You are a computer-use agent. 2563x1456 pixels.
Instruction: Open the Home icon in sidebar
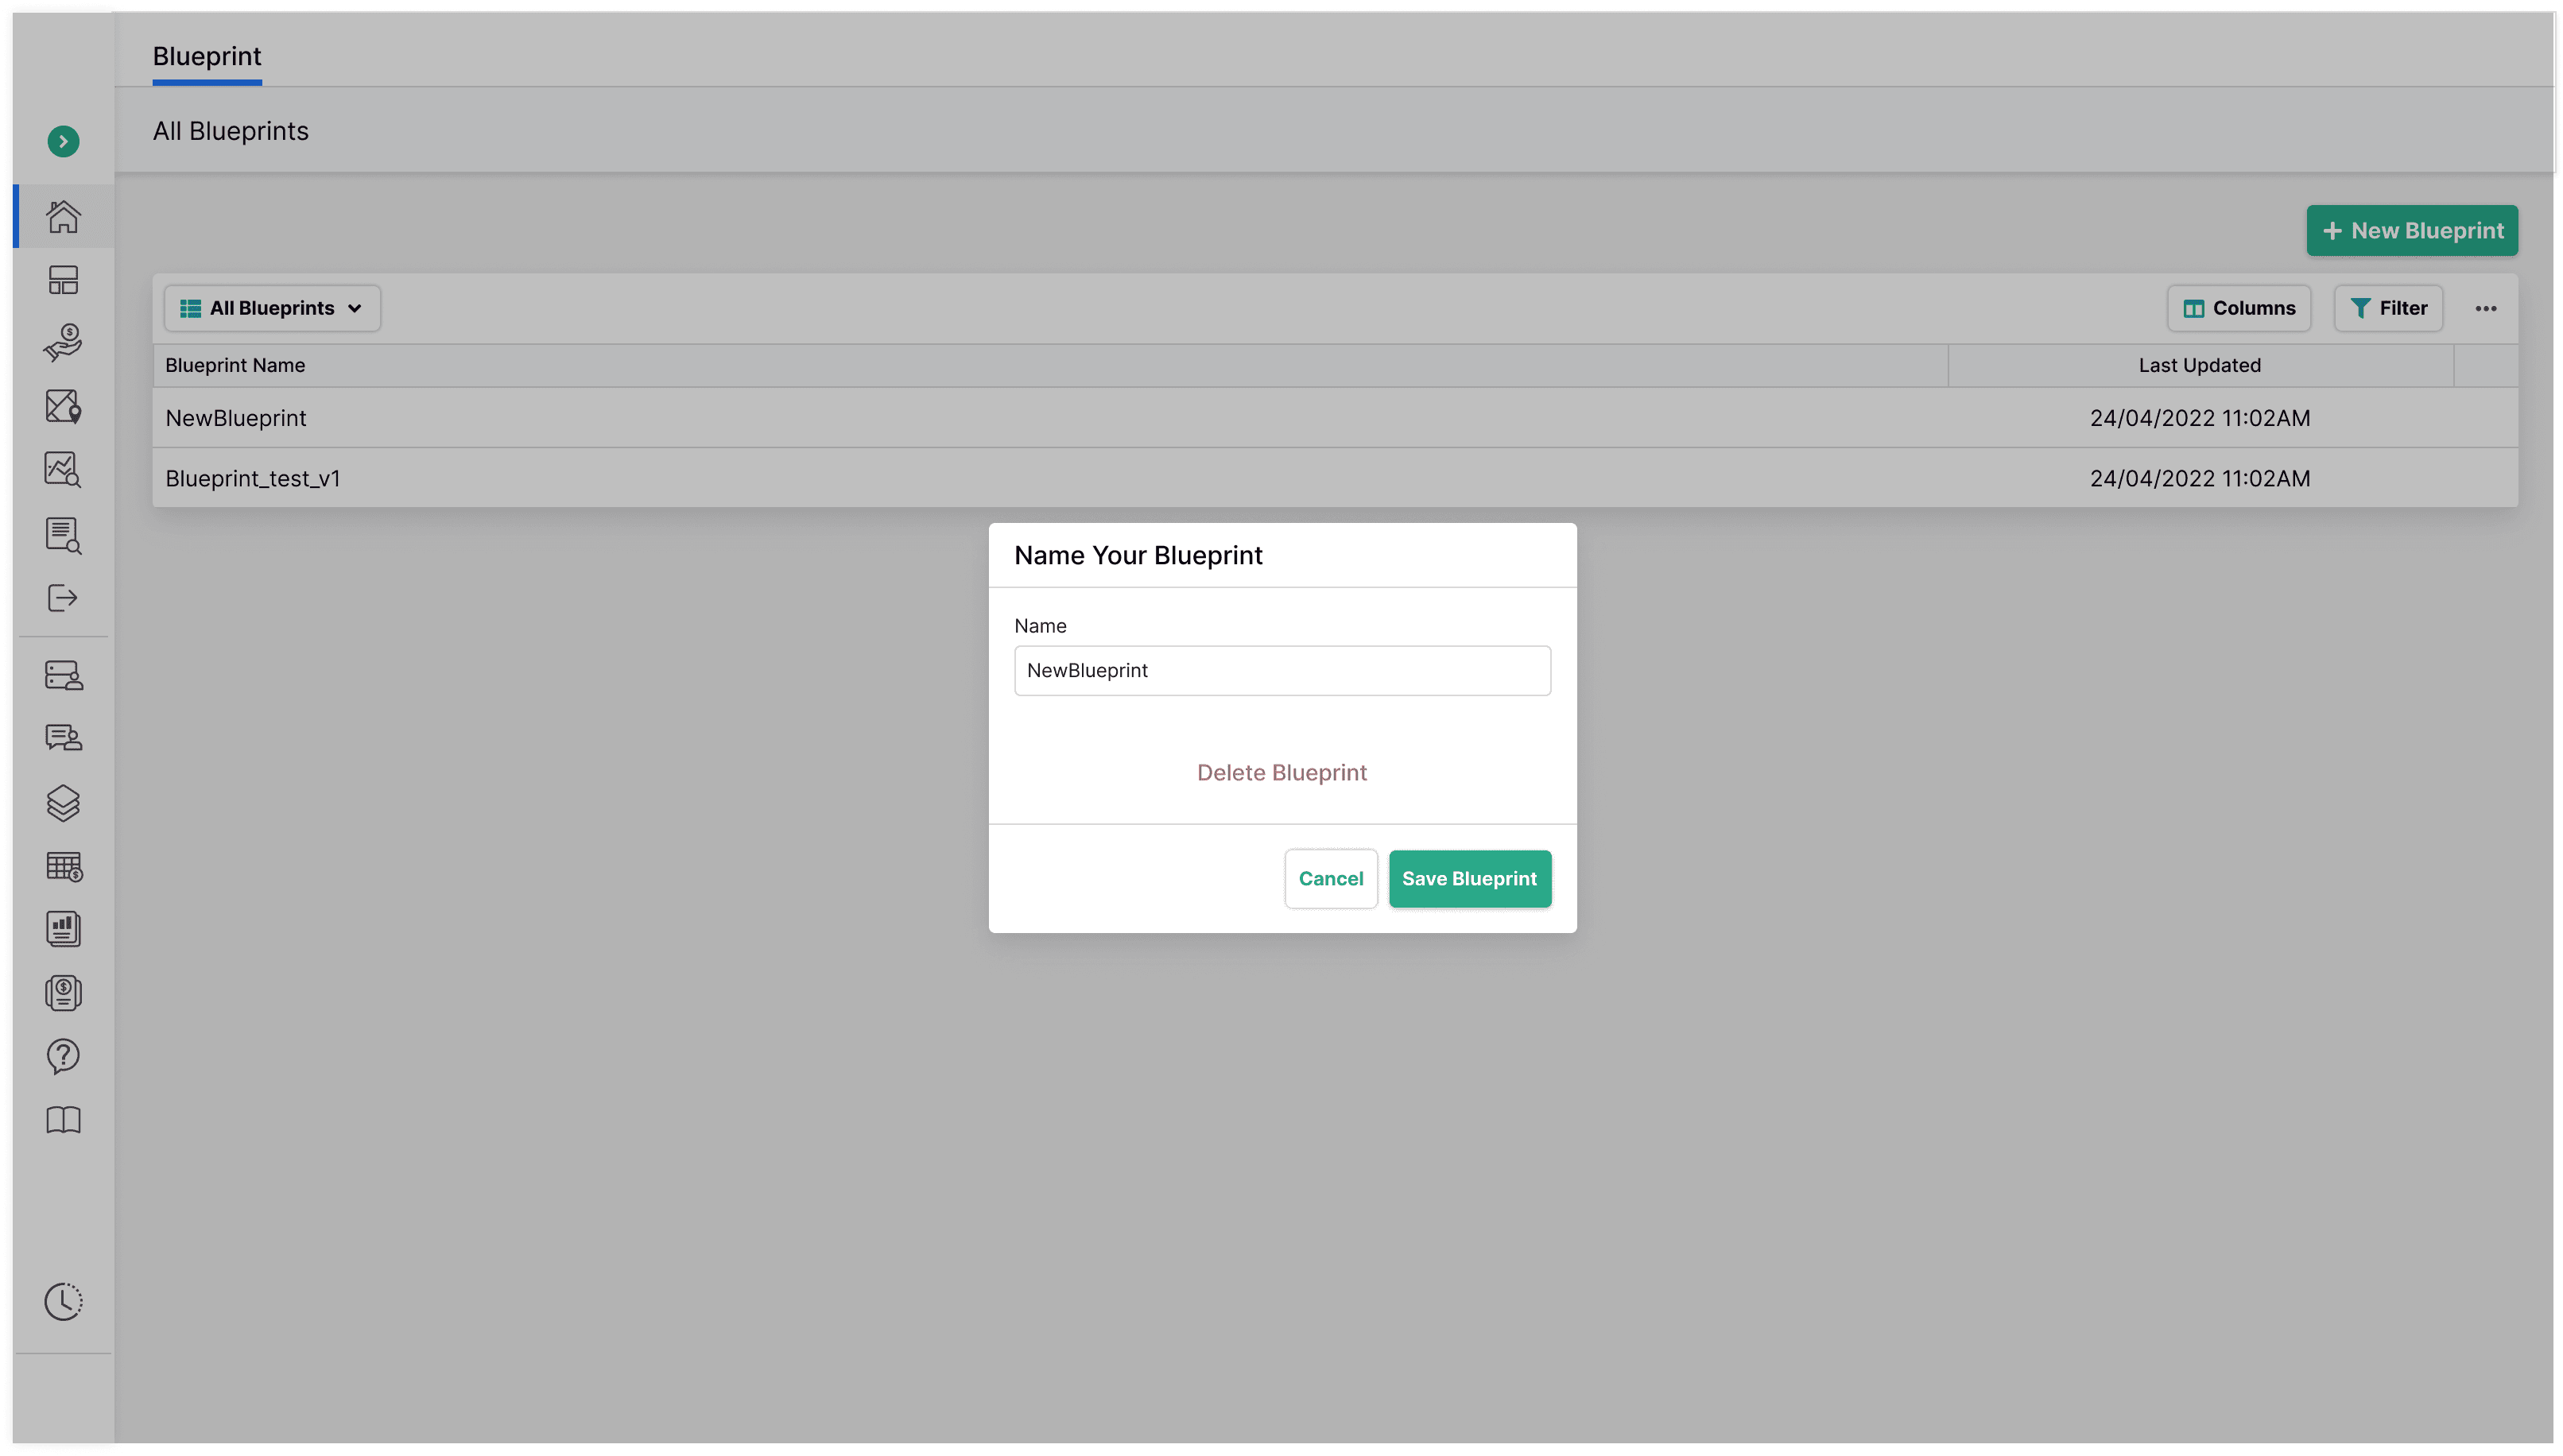[x=63, y=216]
